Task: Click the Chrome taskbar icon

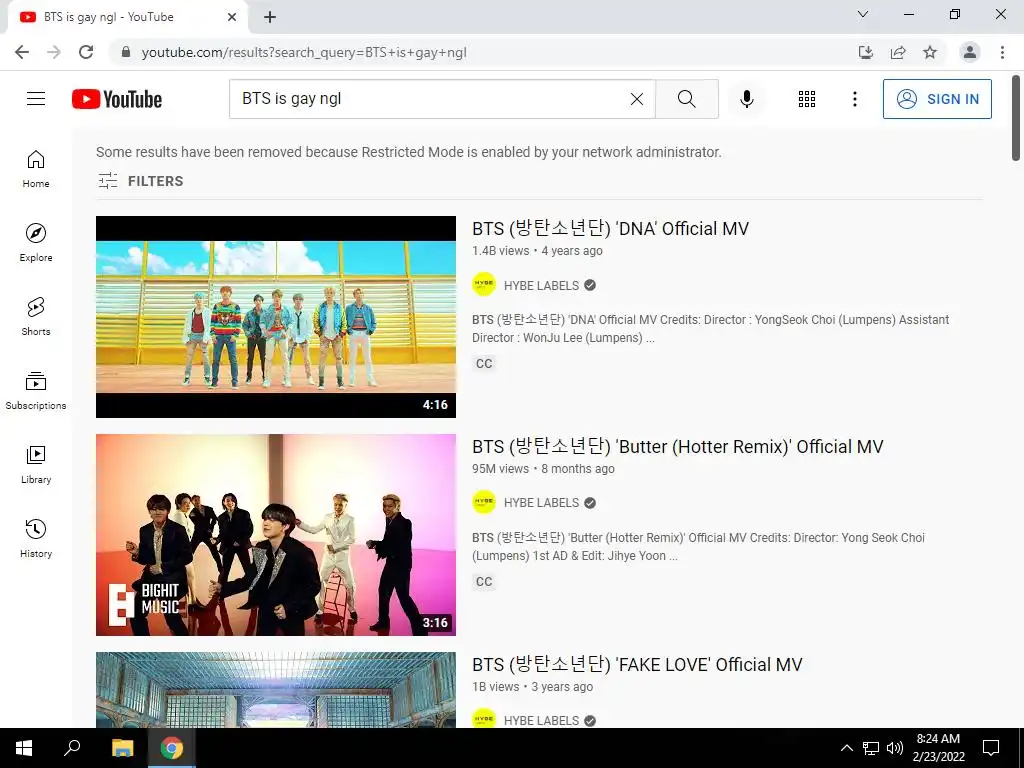Action: [x=172, y=748]
